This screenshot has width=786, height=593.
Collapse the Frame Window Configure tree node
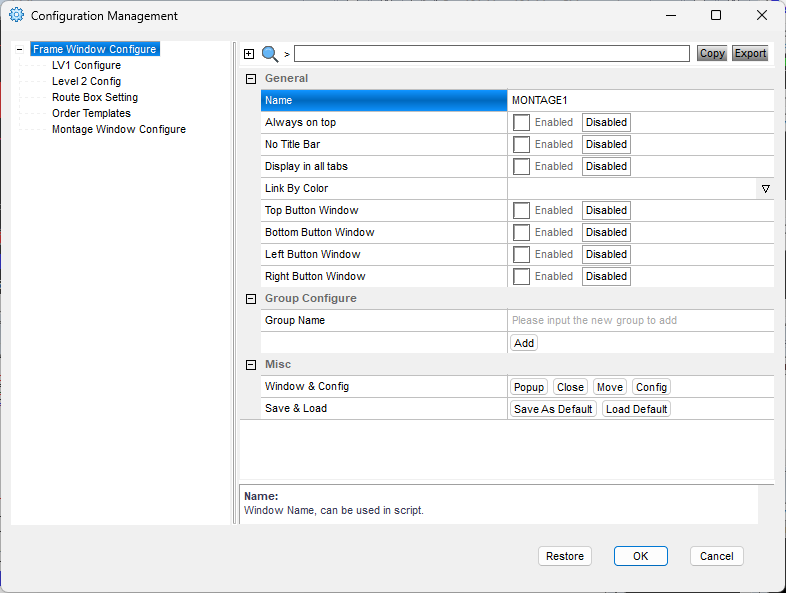(x=20, y=49)
